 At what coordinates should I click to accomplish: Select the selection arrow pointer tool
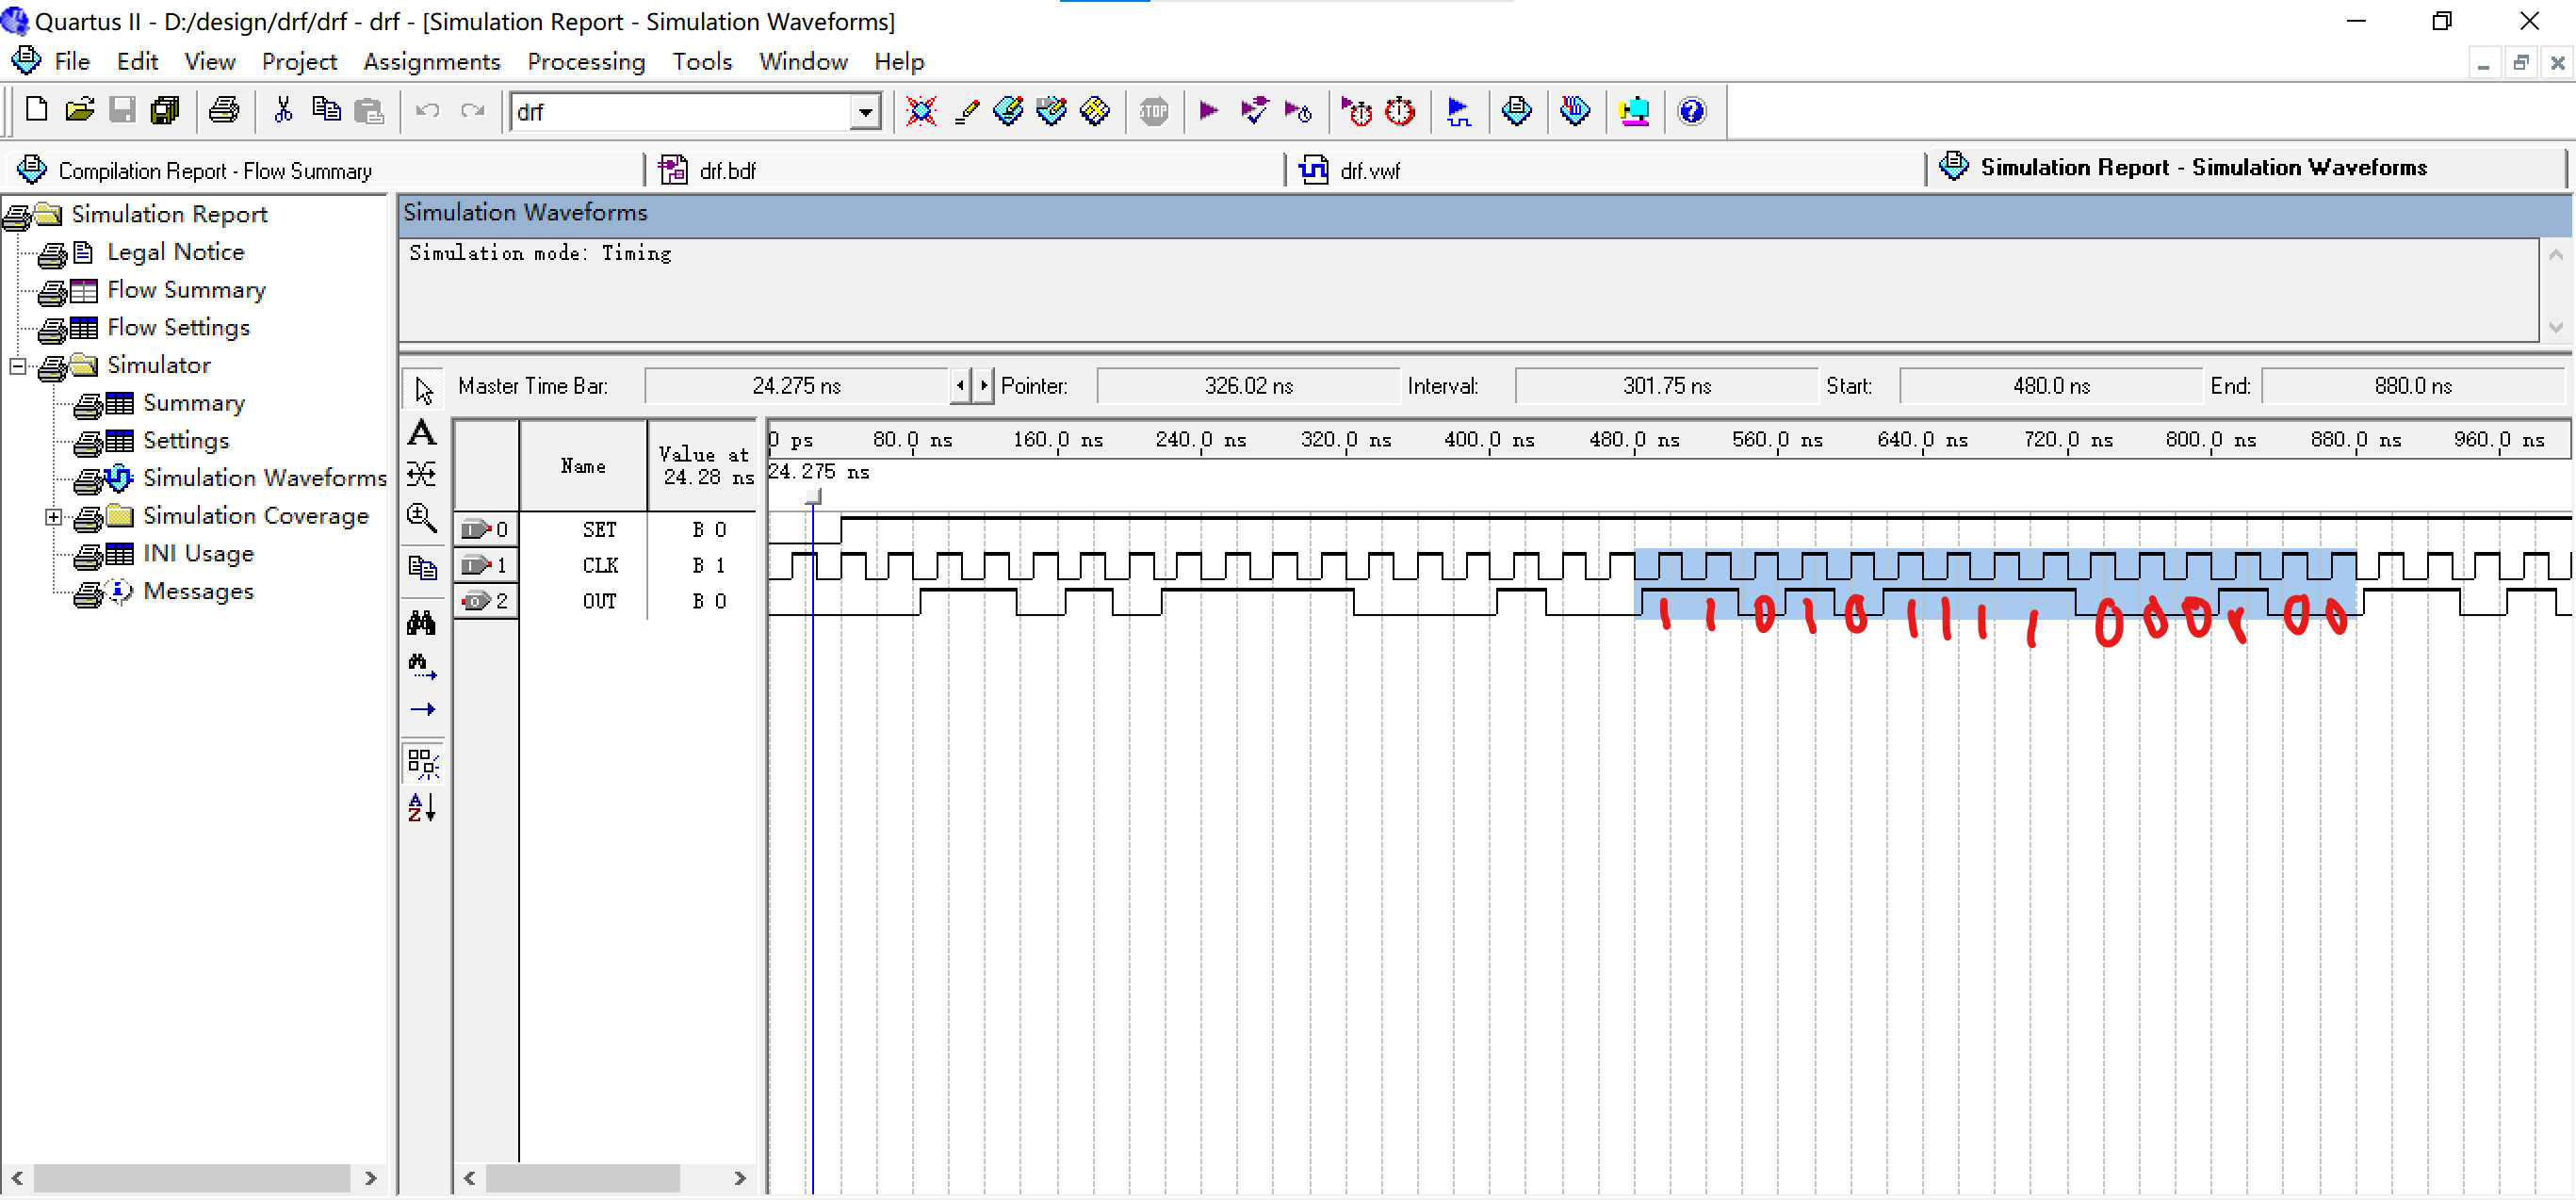424,390
